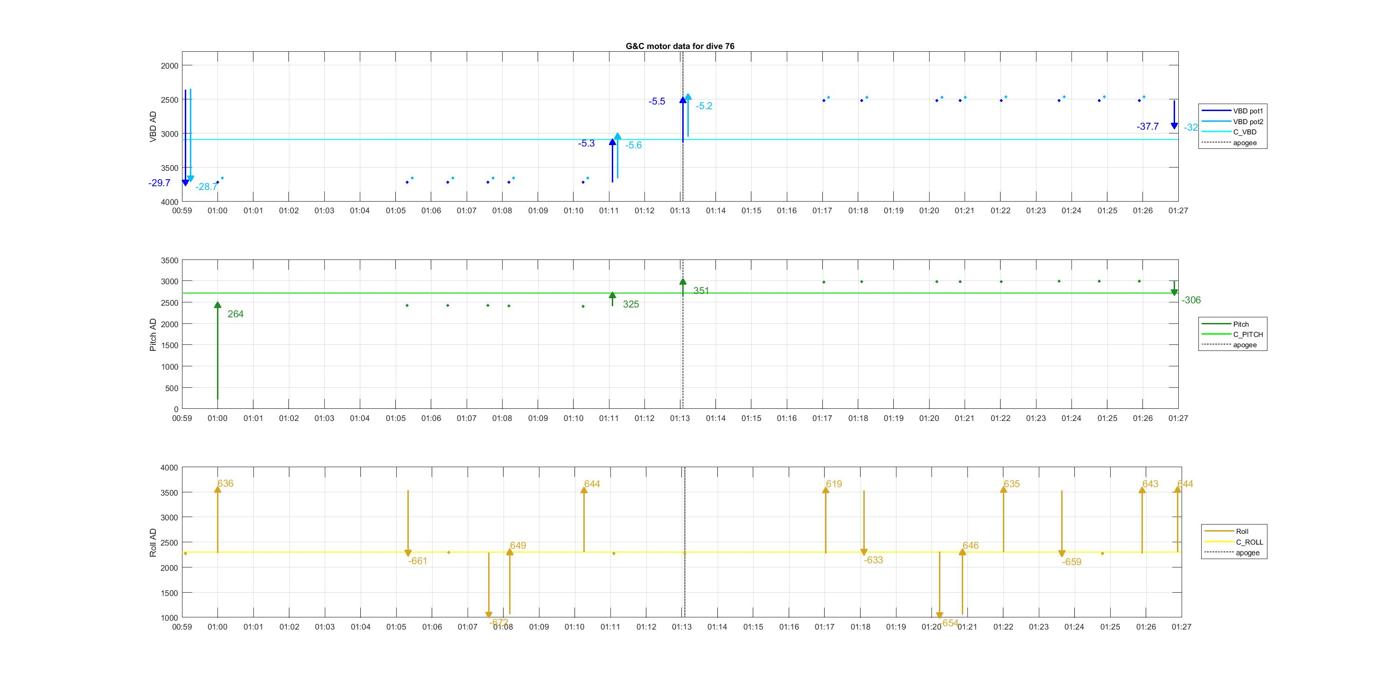This screenshot has height=693, width=1400.
Task: Click apogee in the VBD plot legend
Action: [x=1229, y=142]
